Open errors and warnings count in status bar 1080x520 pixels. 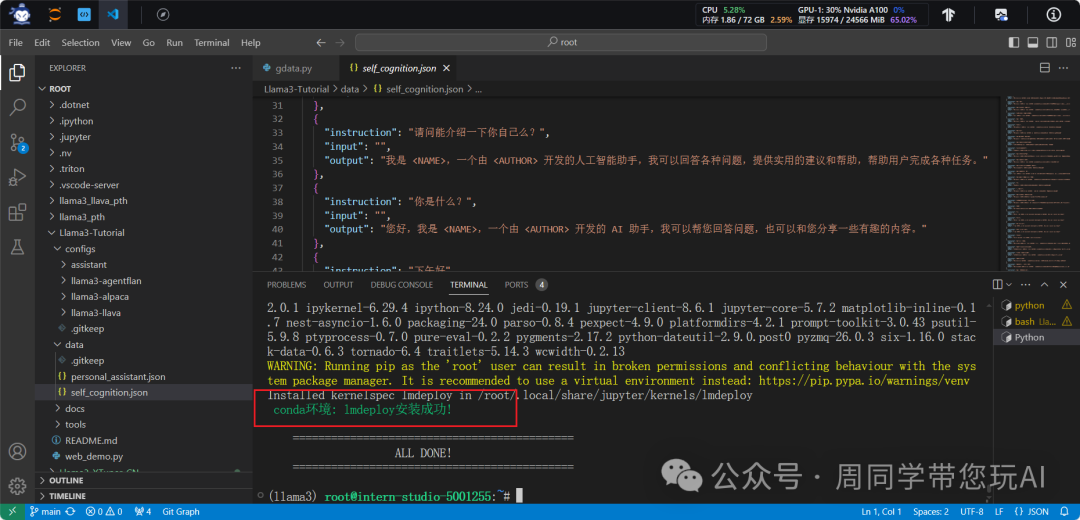pos(104,512)
